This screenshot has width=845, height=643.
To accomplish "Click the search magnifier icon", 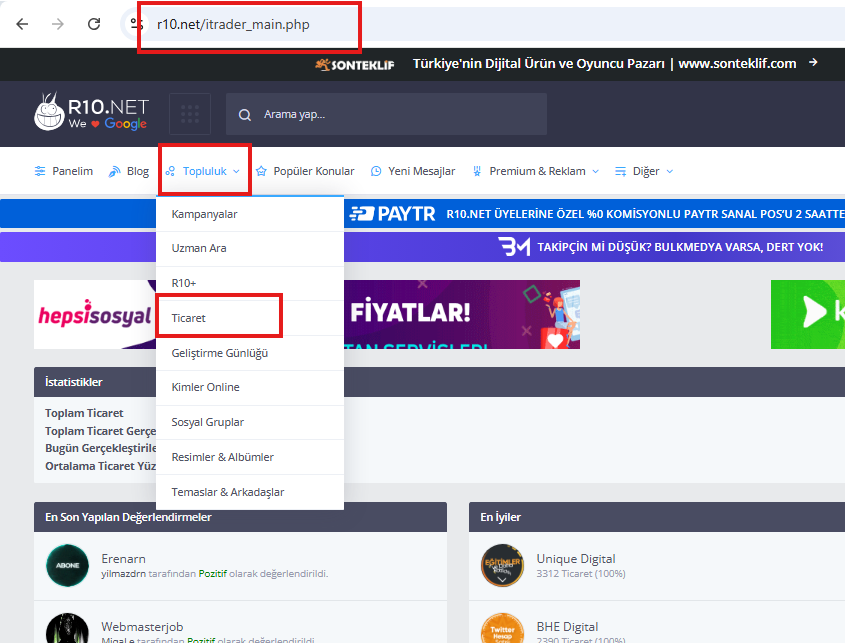I will coord(245,115).
